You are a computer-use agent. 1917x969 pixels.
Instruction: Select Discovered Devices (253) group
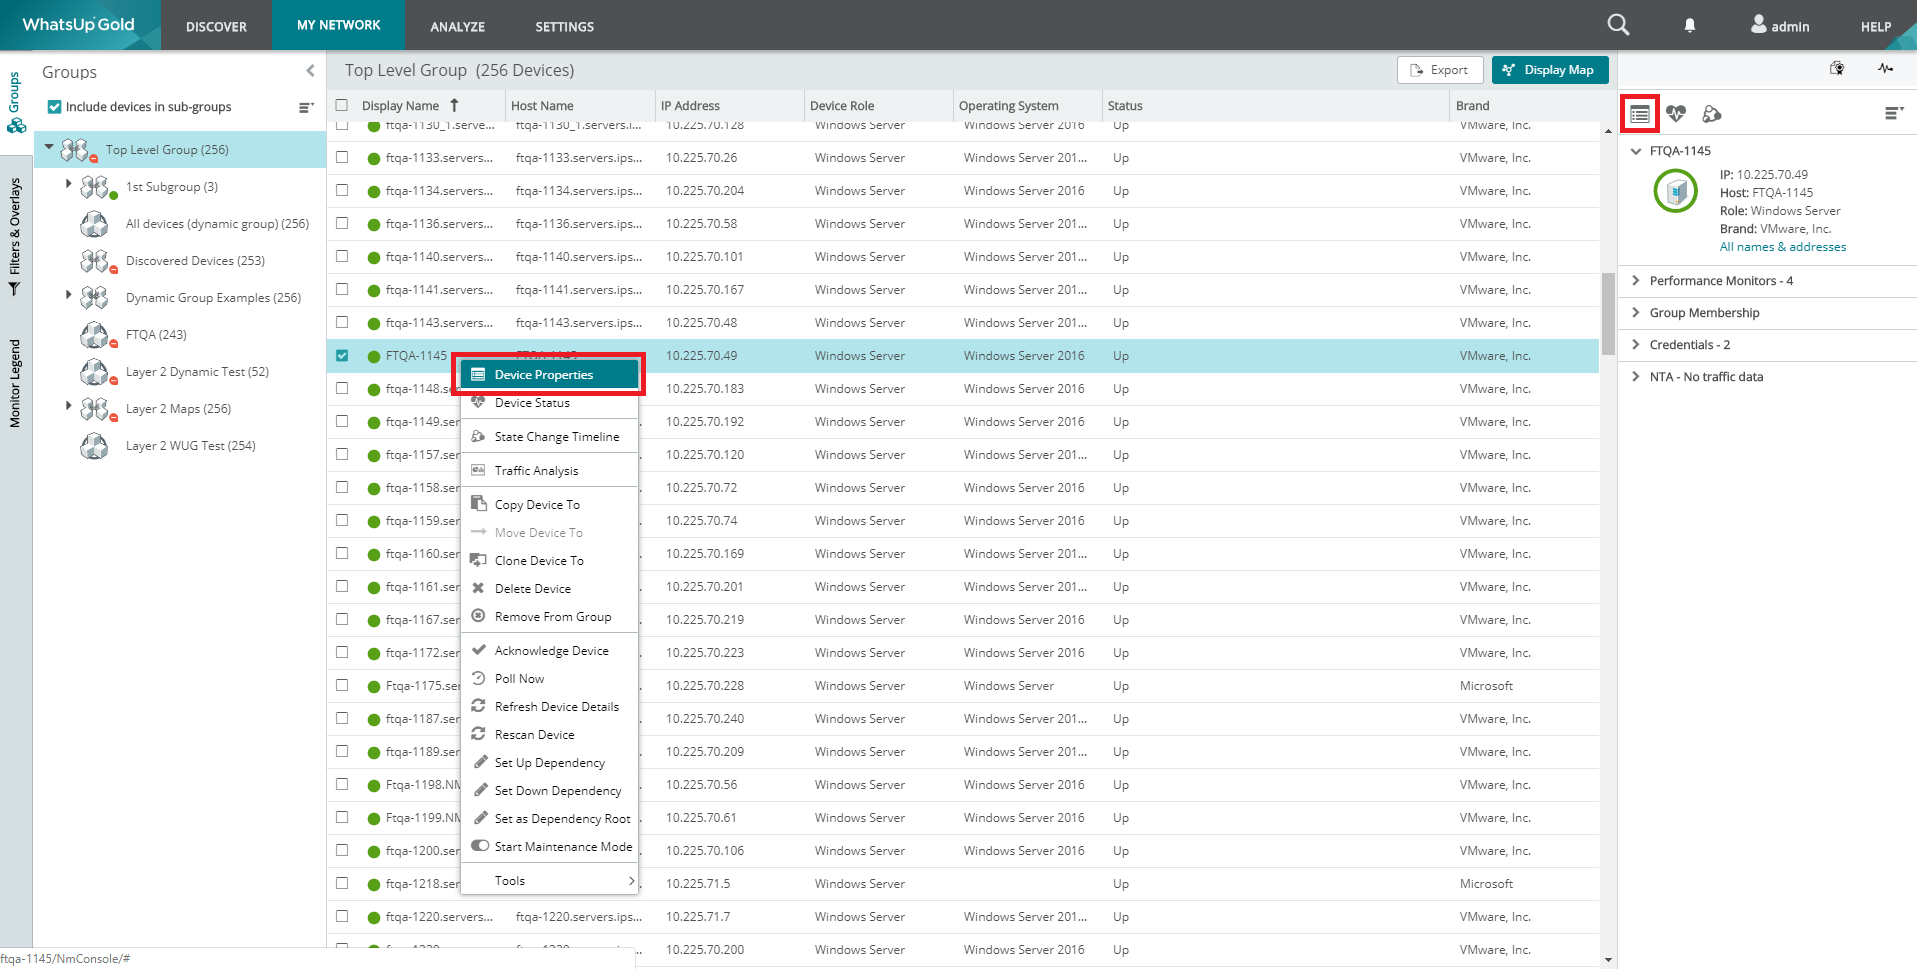click(195, 261)
